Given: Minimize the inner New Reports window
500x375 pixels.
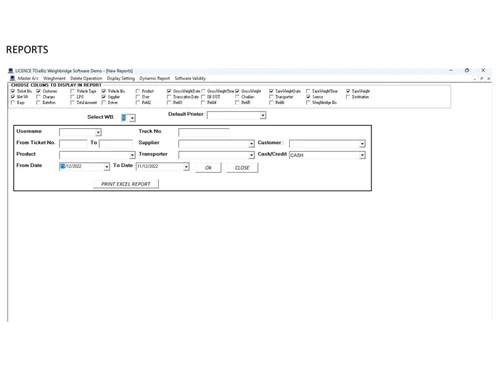Looking at the screenshot, I should 475,78.
